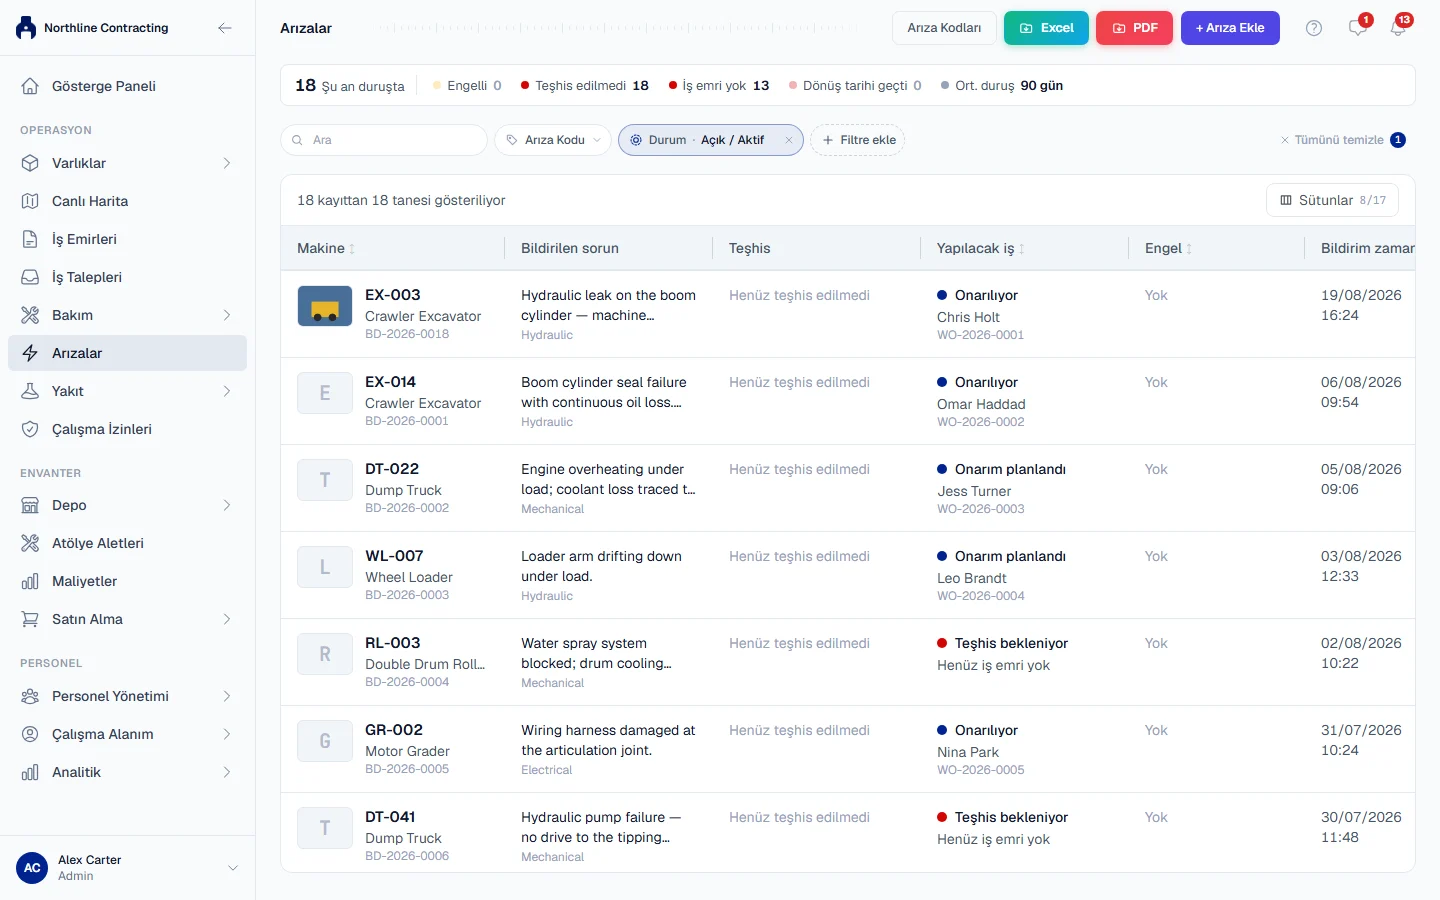Expand the Varlıklar submenu chevron
Image resolution: width=1440 pixels, height=900 pixels.
[227, 163]
